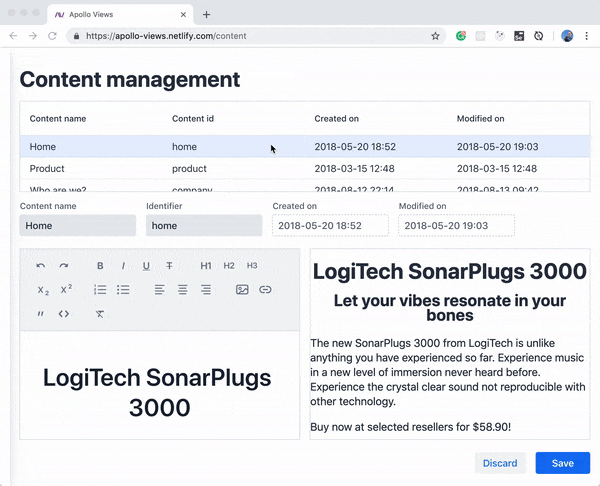Close the Apollo Views tab
This screenshot has height=486, width=600.
coord(183,15)
